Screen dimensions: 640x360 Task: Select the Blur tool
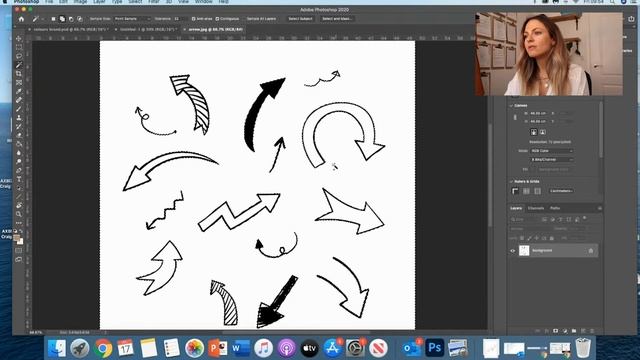[x=19, y=153]
